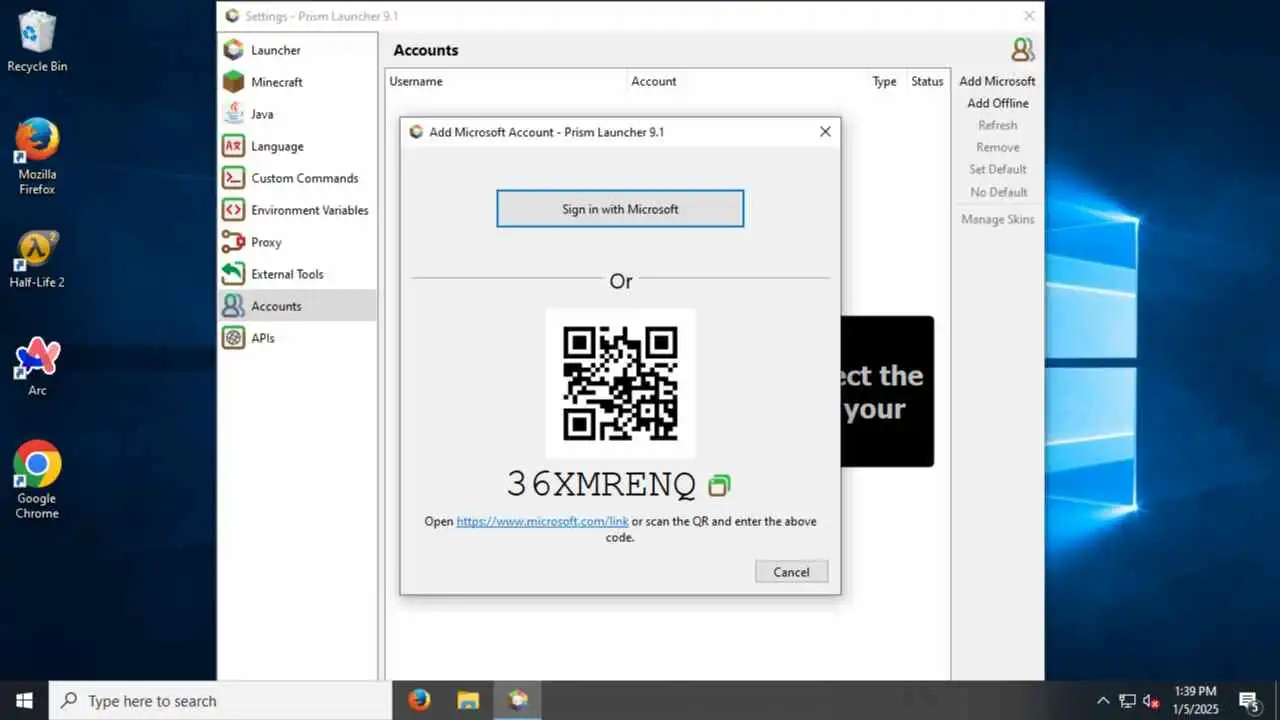Click the Accounts people icon in the sidebar
Image resolution: width=1280 pixels, height=720 pixels.
pos(233,306)
